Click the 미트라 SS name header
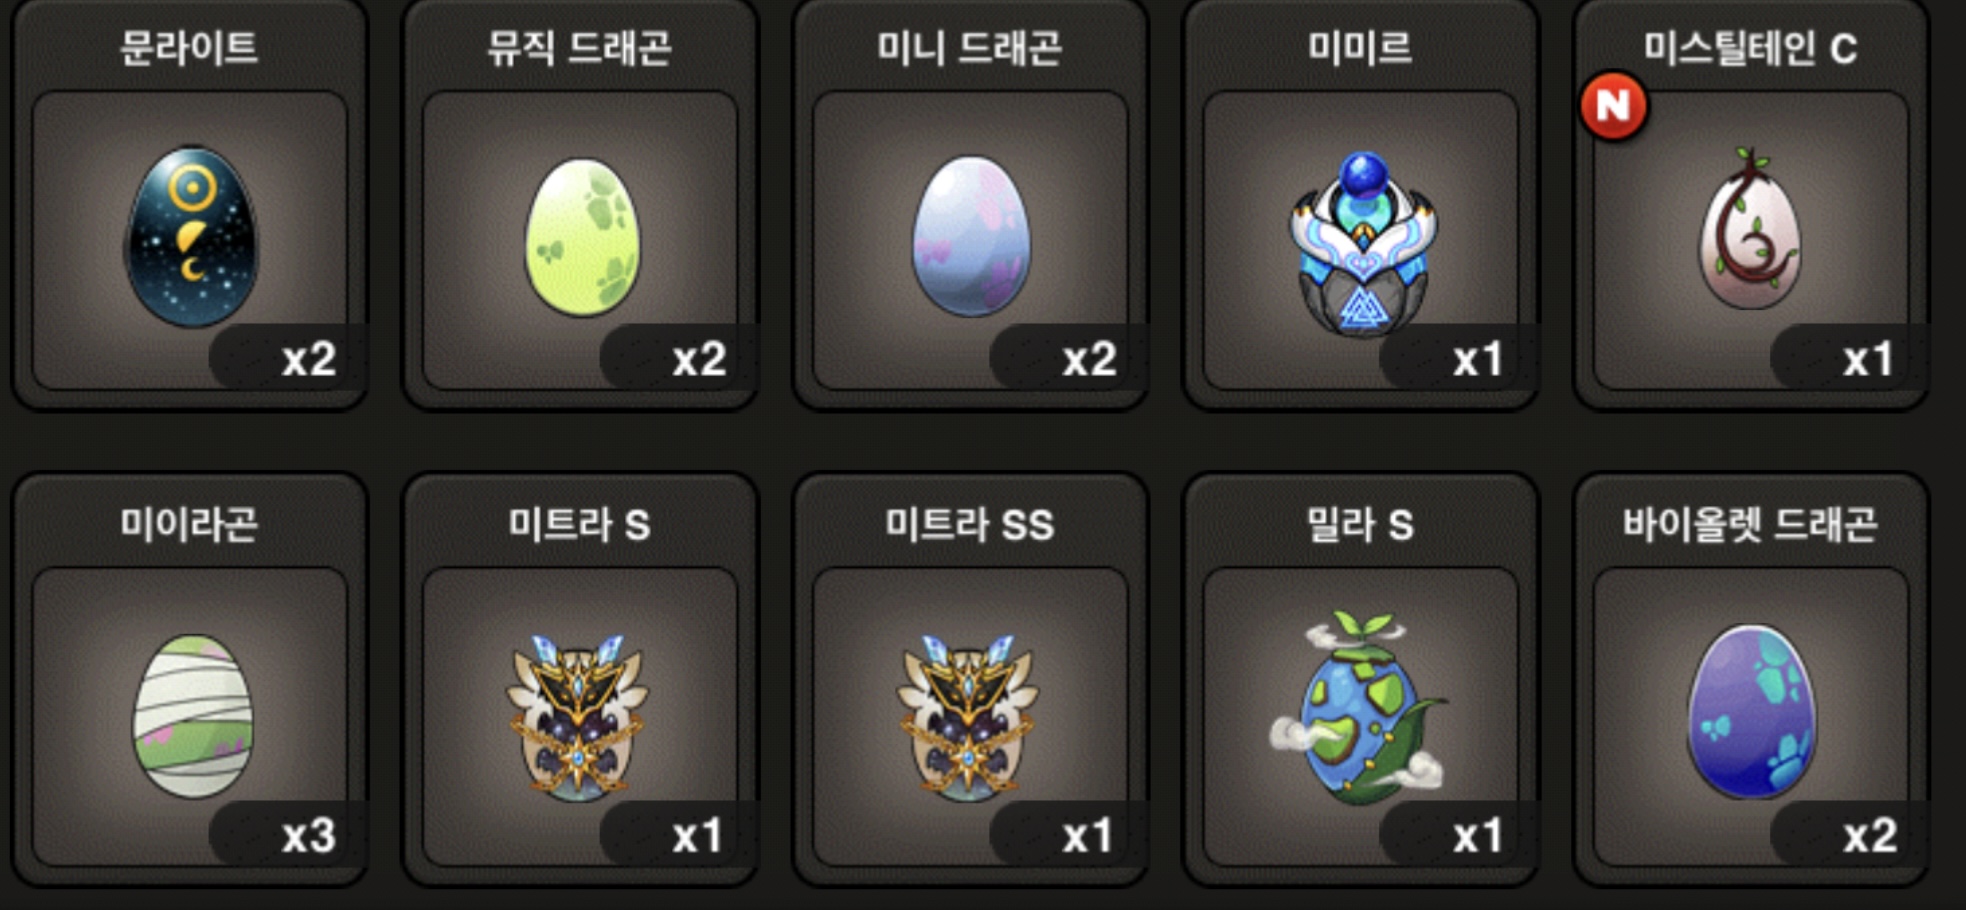 (970, 524)
